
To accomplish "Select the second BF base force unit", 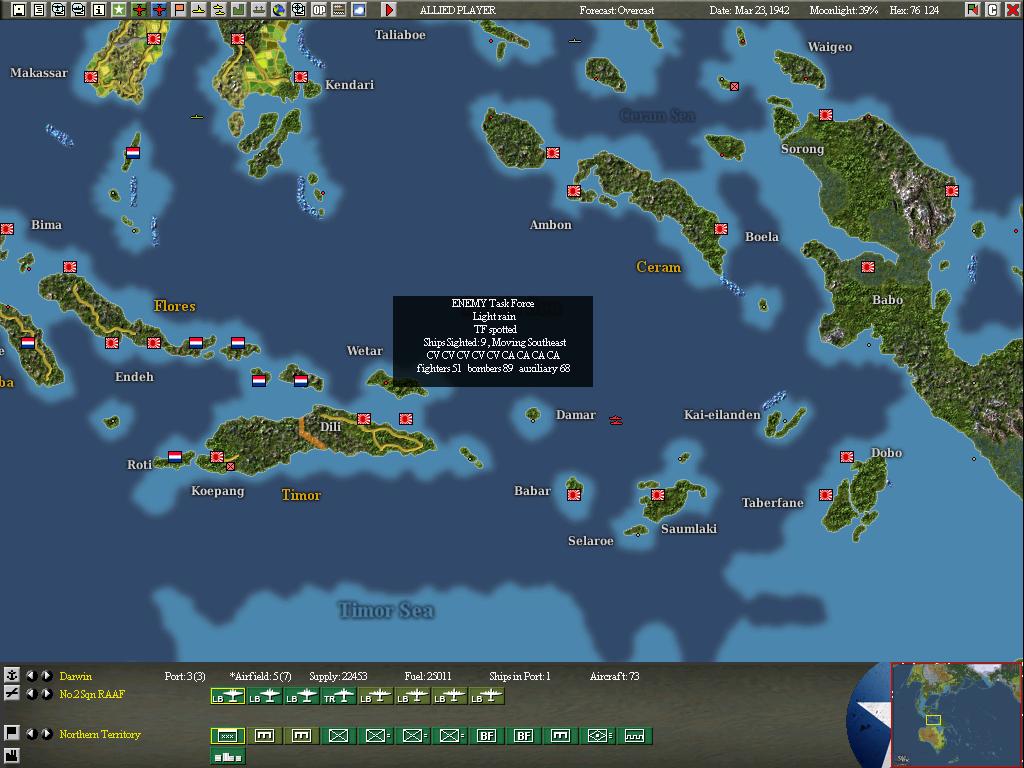I will (524, 736).
